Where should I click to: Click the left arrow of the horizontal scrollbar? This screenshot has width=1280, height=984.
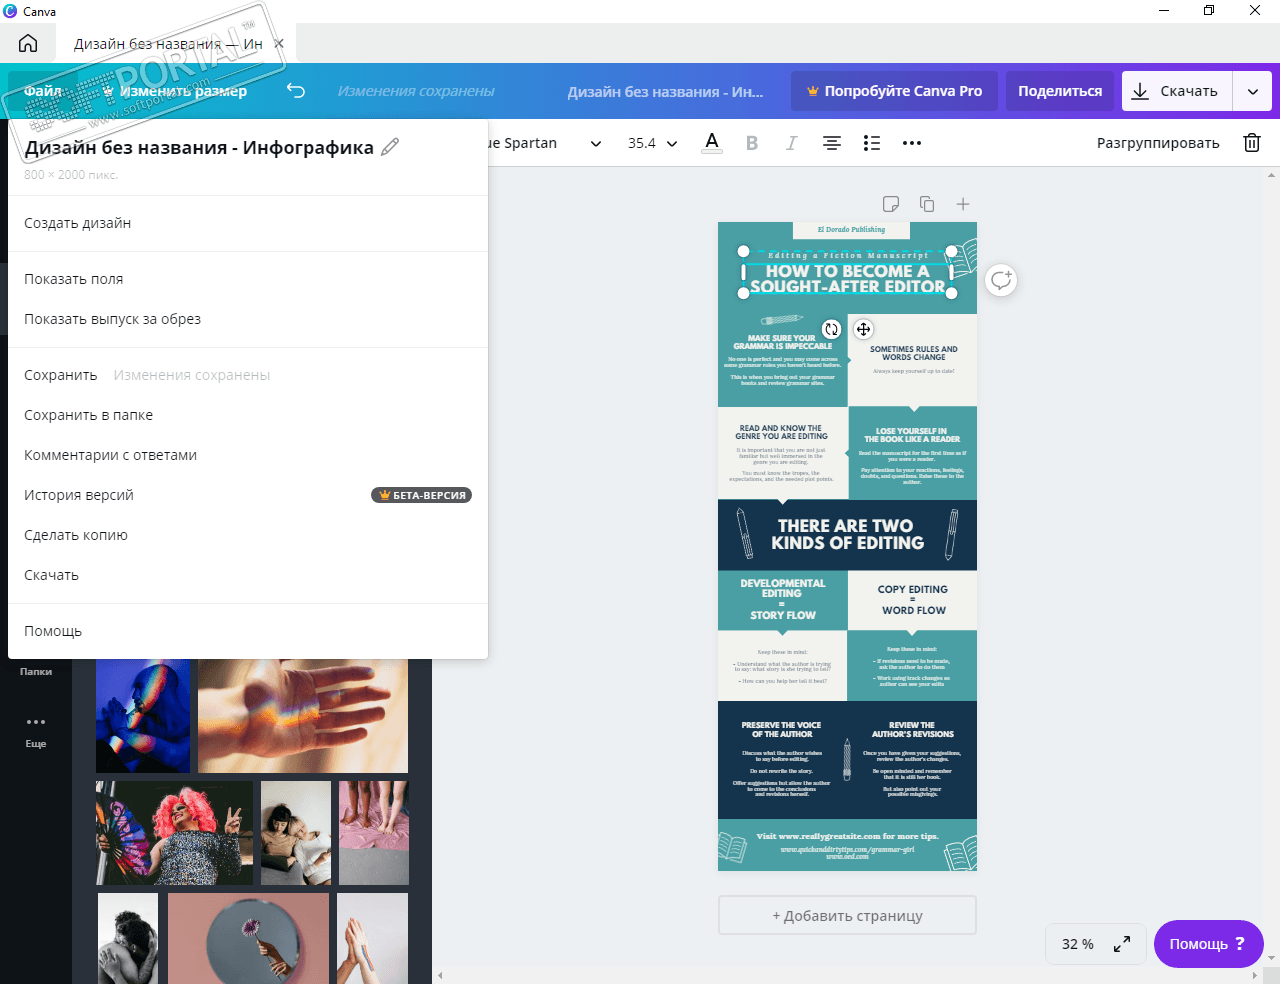pyautogui.click(x=440, y=976)
